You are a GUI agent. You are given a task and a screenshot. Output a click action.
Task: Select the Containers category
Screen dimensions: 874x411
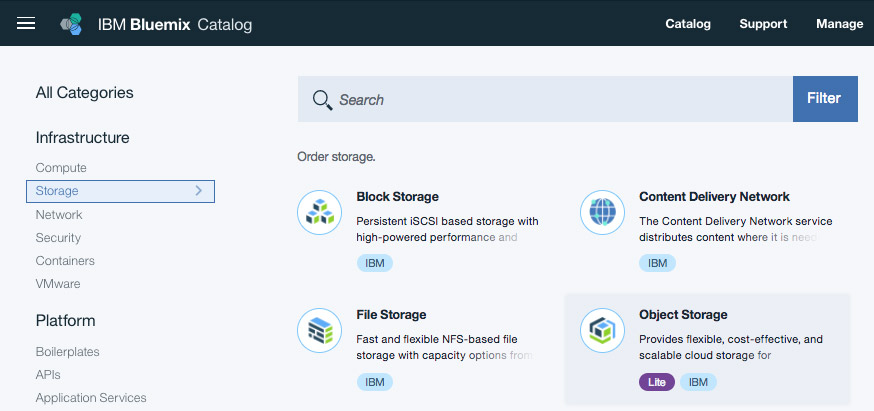click(x=65, y=261)
